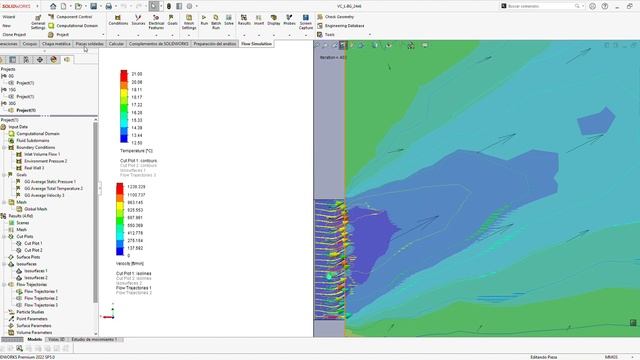Expand the Conditions dropdown arrow

pyautogui.click(x=118, y=35)
